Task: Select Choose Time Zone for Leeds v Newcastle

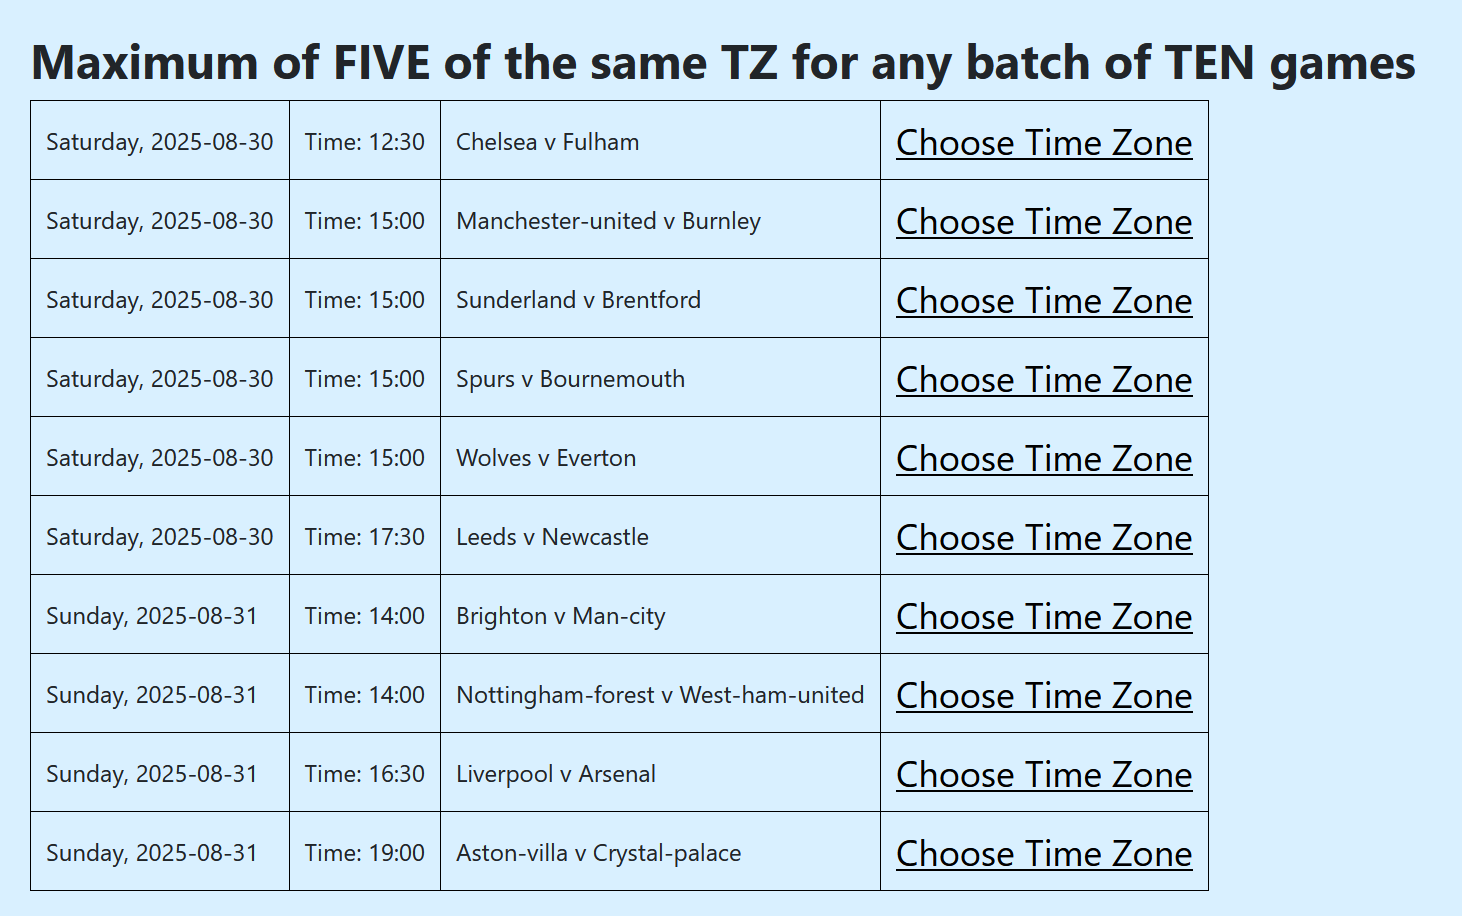Action: tap(1043, 537)
